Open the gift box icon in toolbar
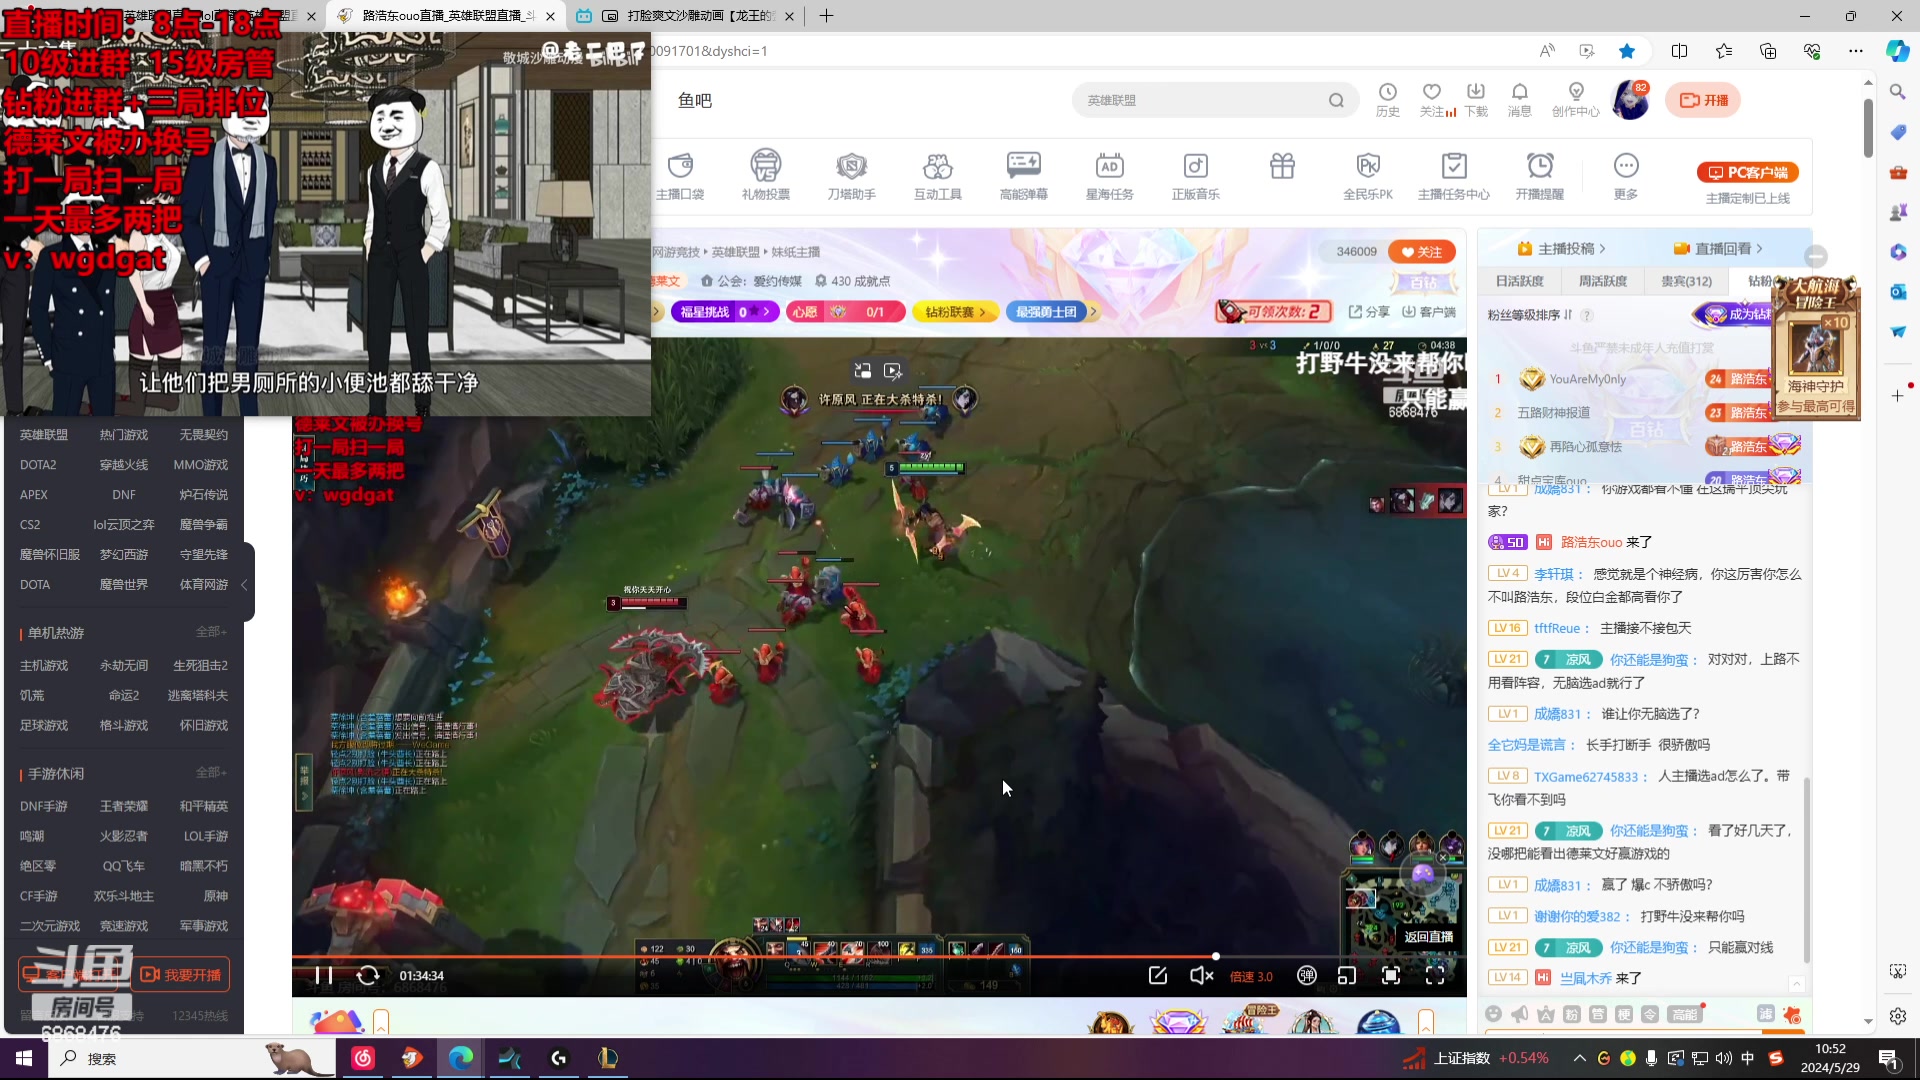The width and height of the screenshot is (1920, 1080). 1282,166
